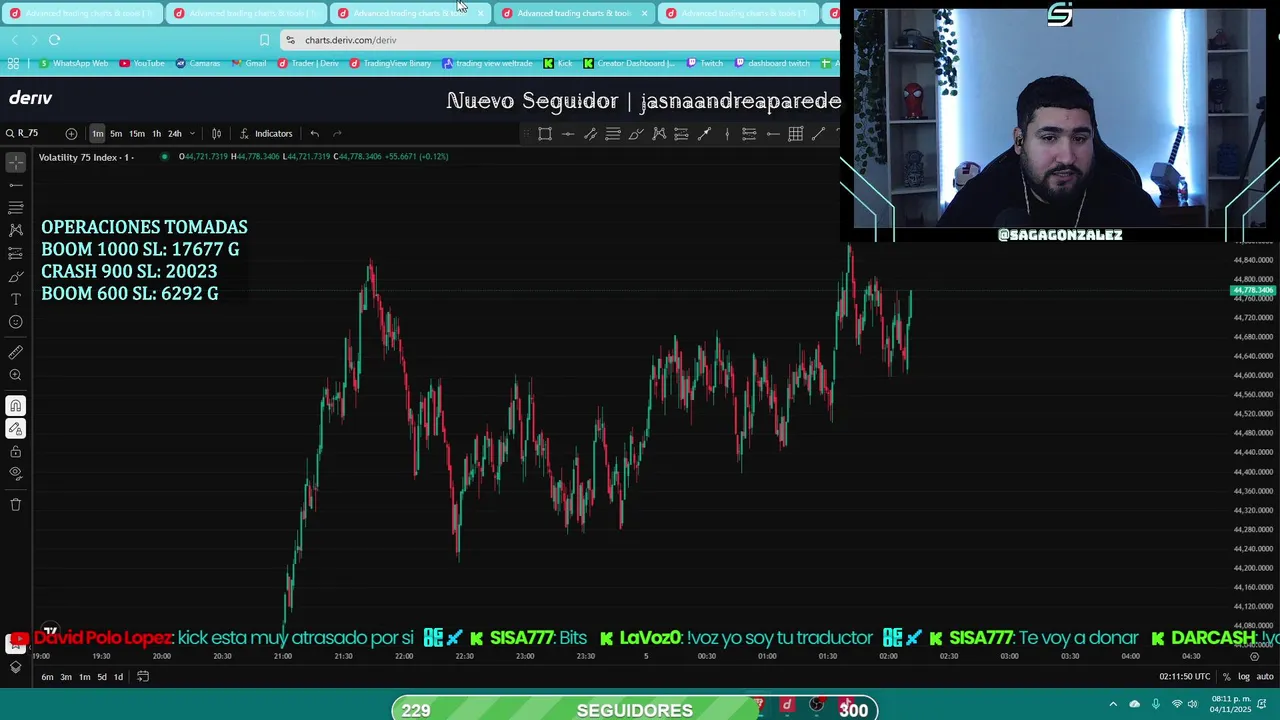The height and width of the screenshot is (720, 1280).
Task: Toggle magnet mode
Action: (15, 406)
